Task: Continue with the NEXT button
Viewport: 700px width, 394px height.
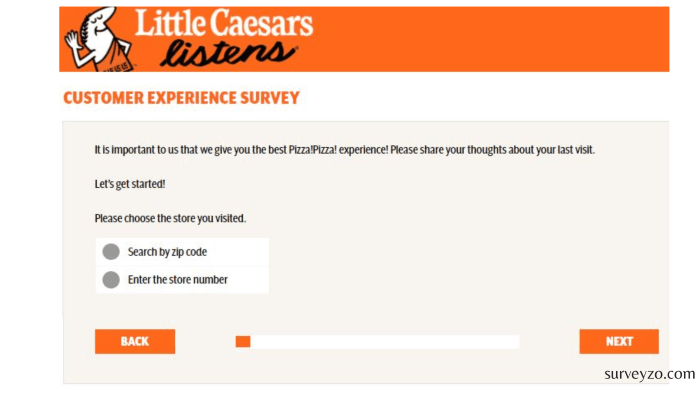Action: [x=619, y=341]
